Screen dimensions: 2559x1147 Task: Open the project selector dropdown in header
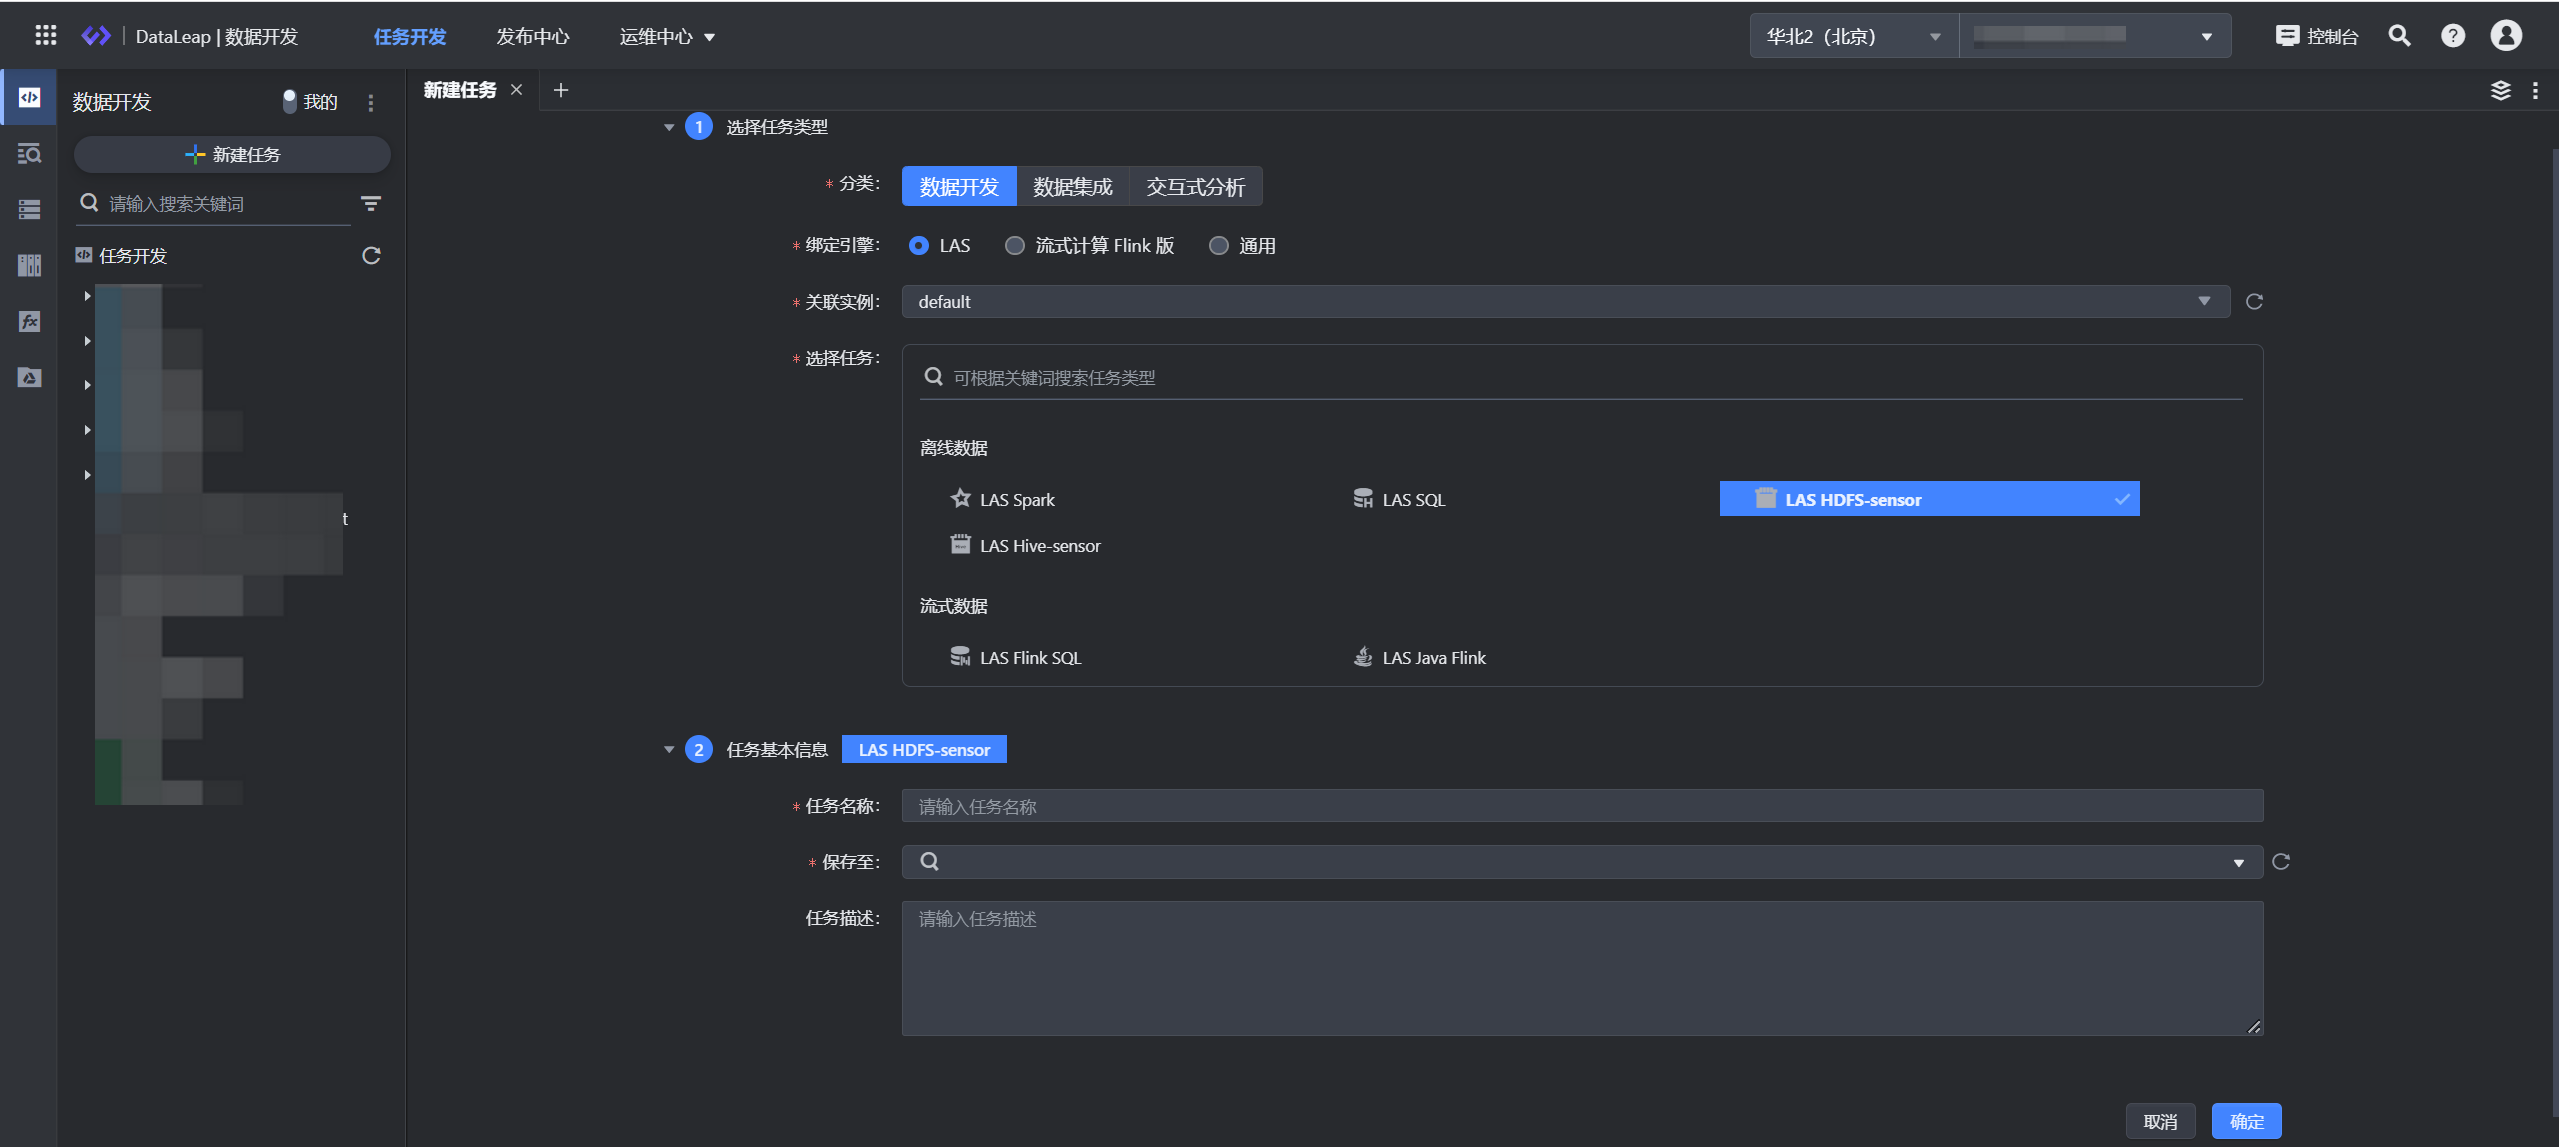[2095, 36]
